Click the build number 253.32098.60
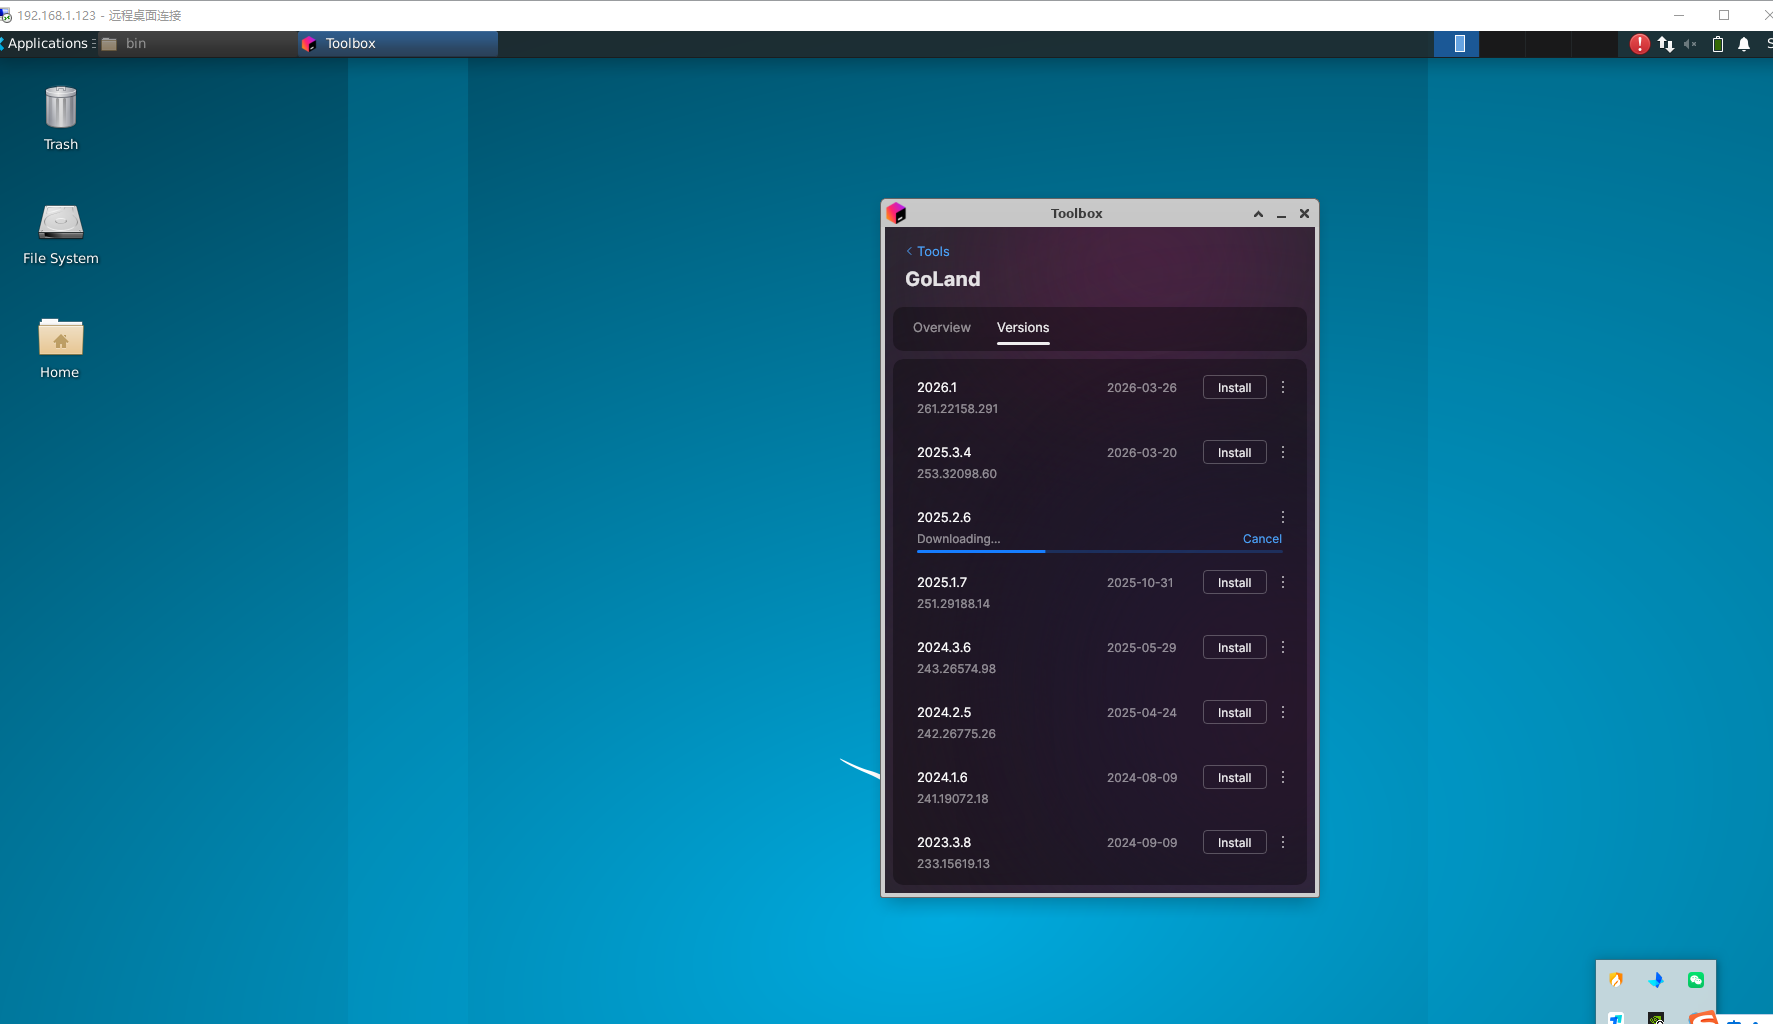The height and width of the screenshot is (1024, 1773). point(957,474)
